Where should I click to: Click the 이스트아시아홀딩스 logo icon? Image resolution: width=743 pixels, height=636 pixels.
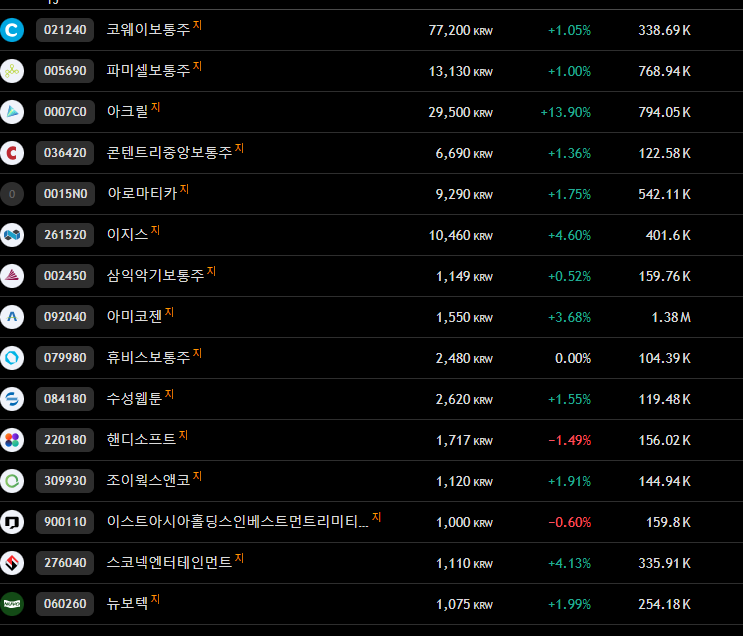click(12, 522)
